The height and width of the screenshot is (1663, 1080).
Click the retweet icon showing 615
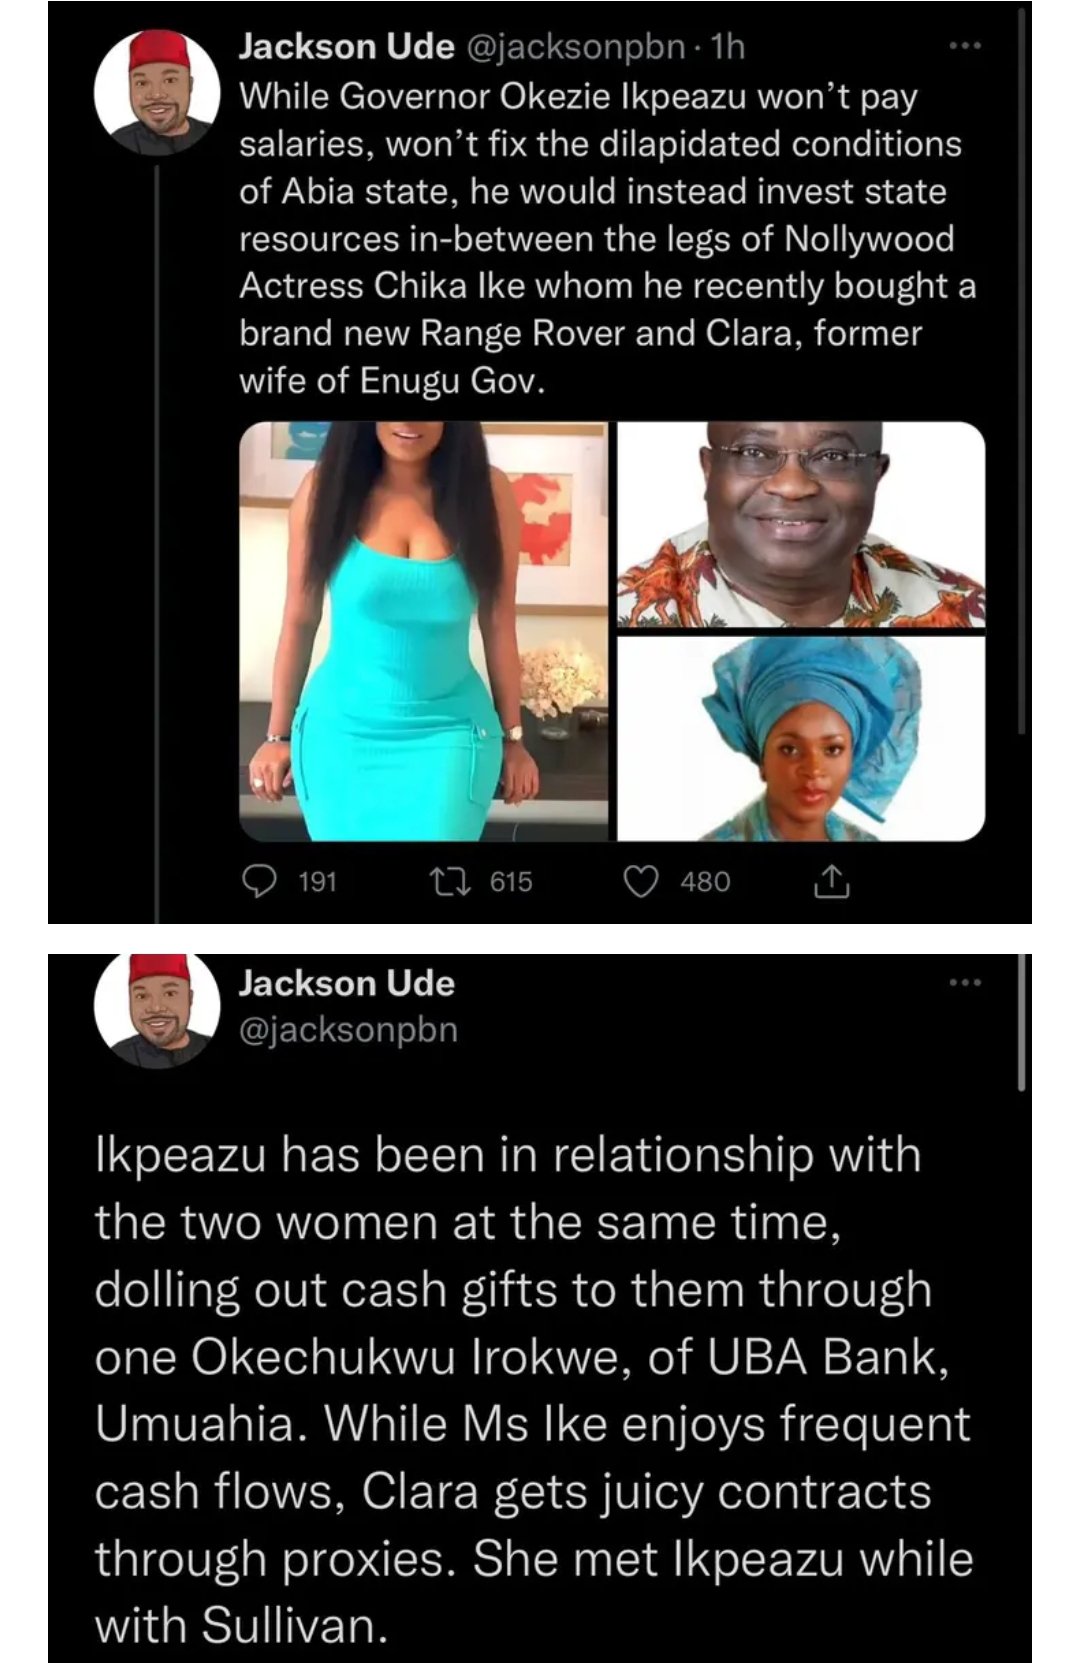click(x=441, y=881)
